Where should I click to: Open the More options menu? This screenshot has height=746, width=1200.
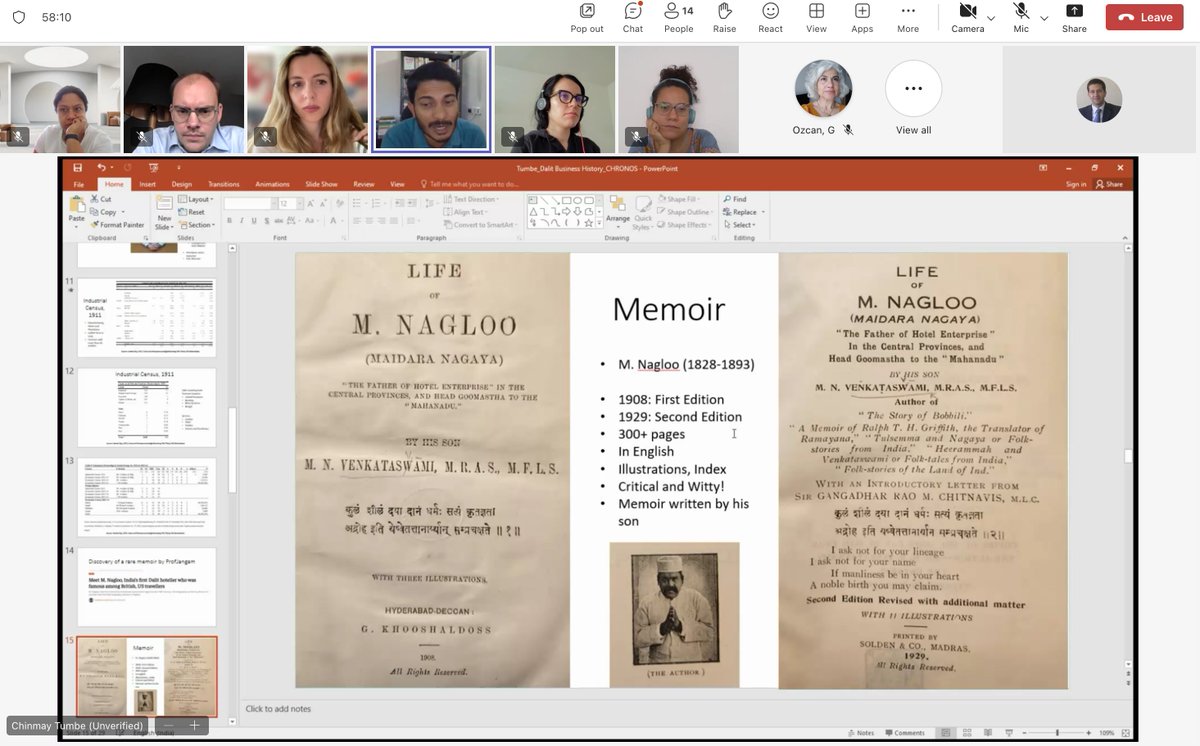[908, 17]
